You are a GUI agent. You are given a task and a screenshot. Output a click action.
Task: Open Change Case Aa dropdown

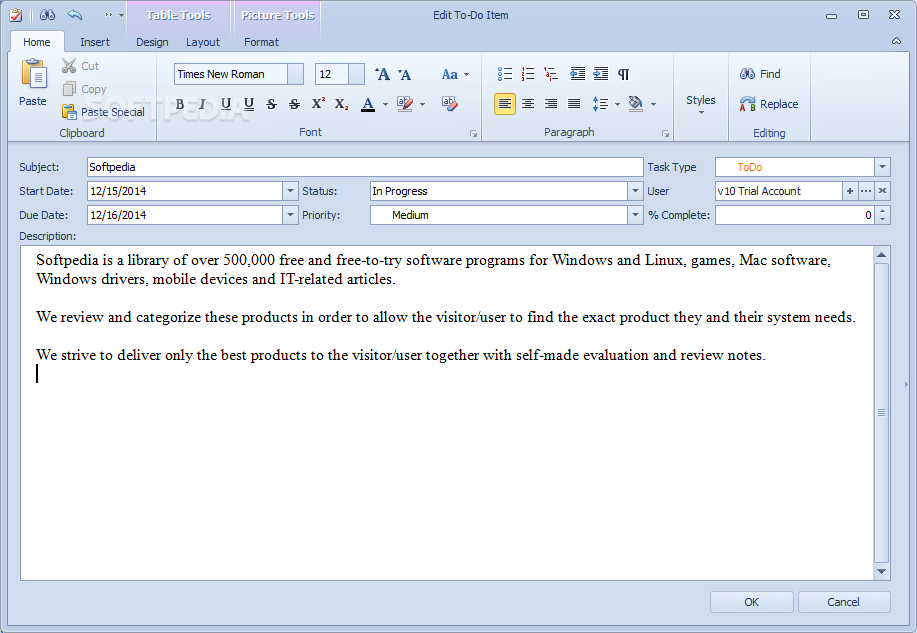[x=455, y=74]
